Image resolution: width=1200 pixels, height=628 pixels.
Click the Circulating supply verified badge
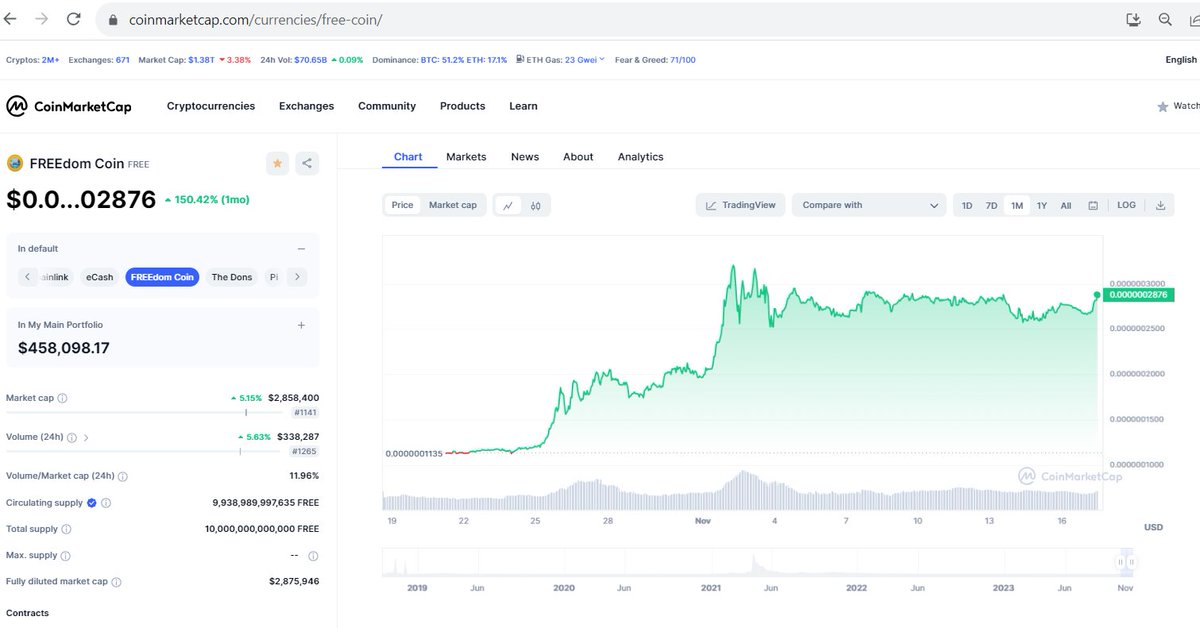[x=92, y=503]
